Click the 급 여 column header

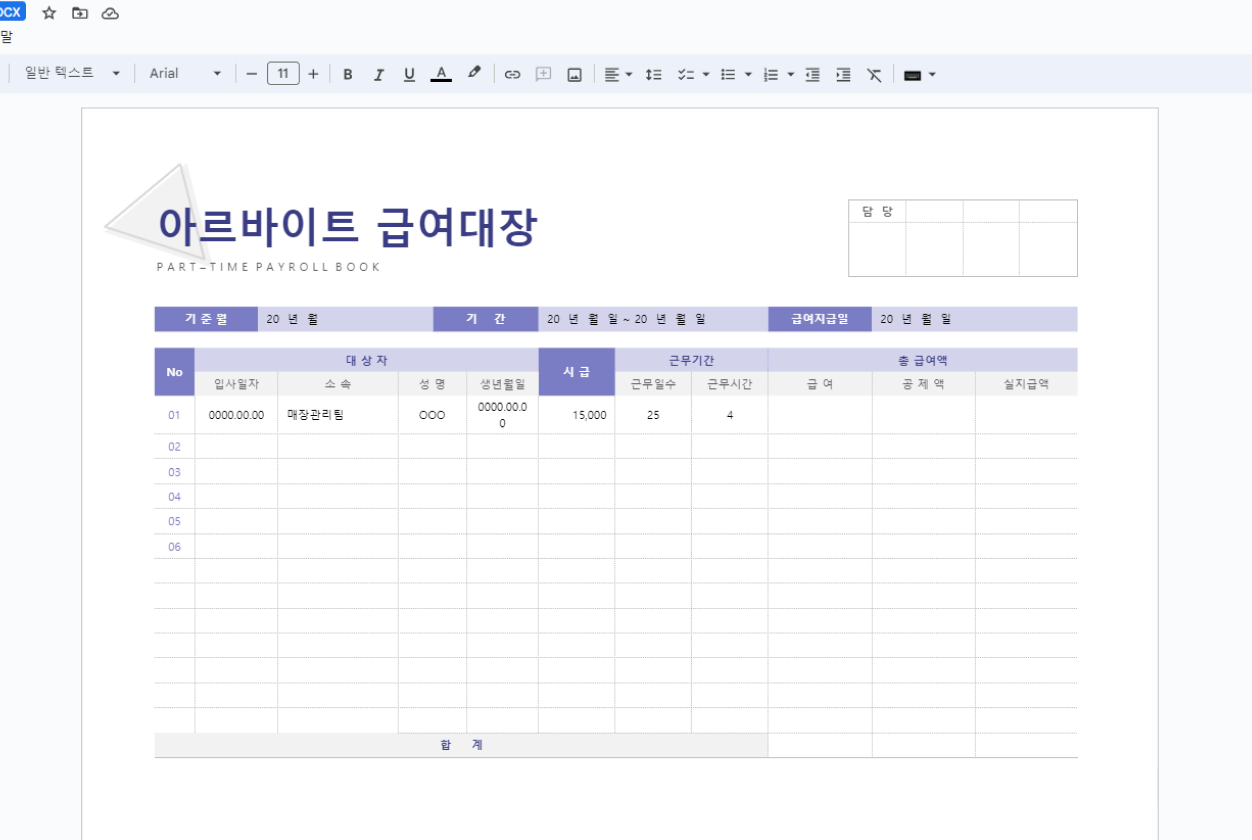tap(820, 384)
